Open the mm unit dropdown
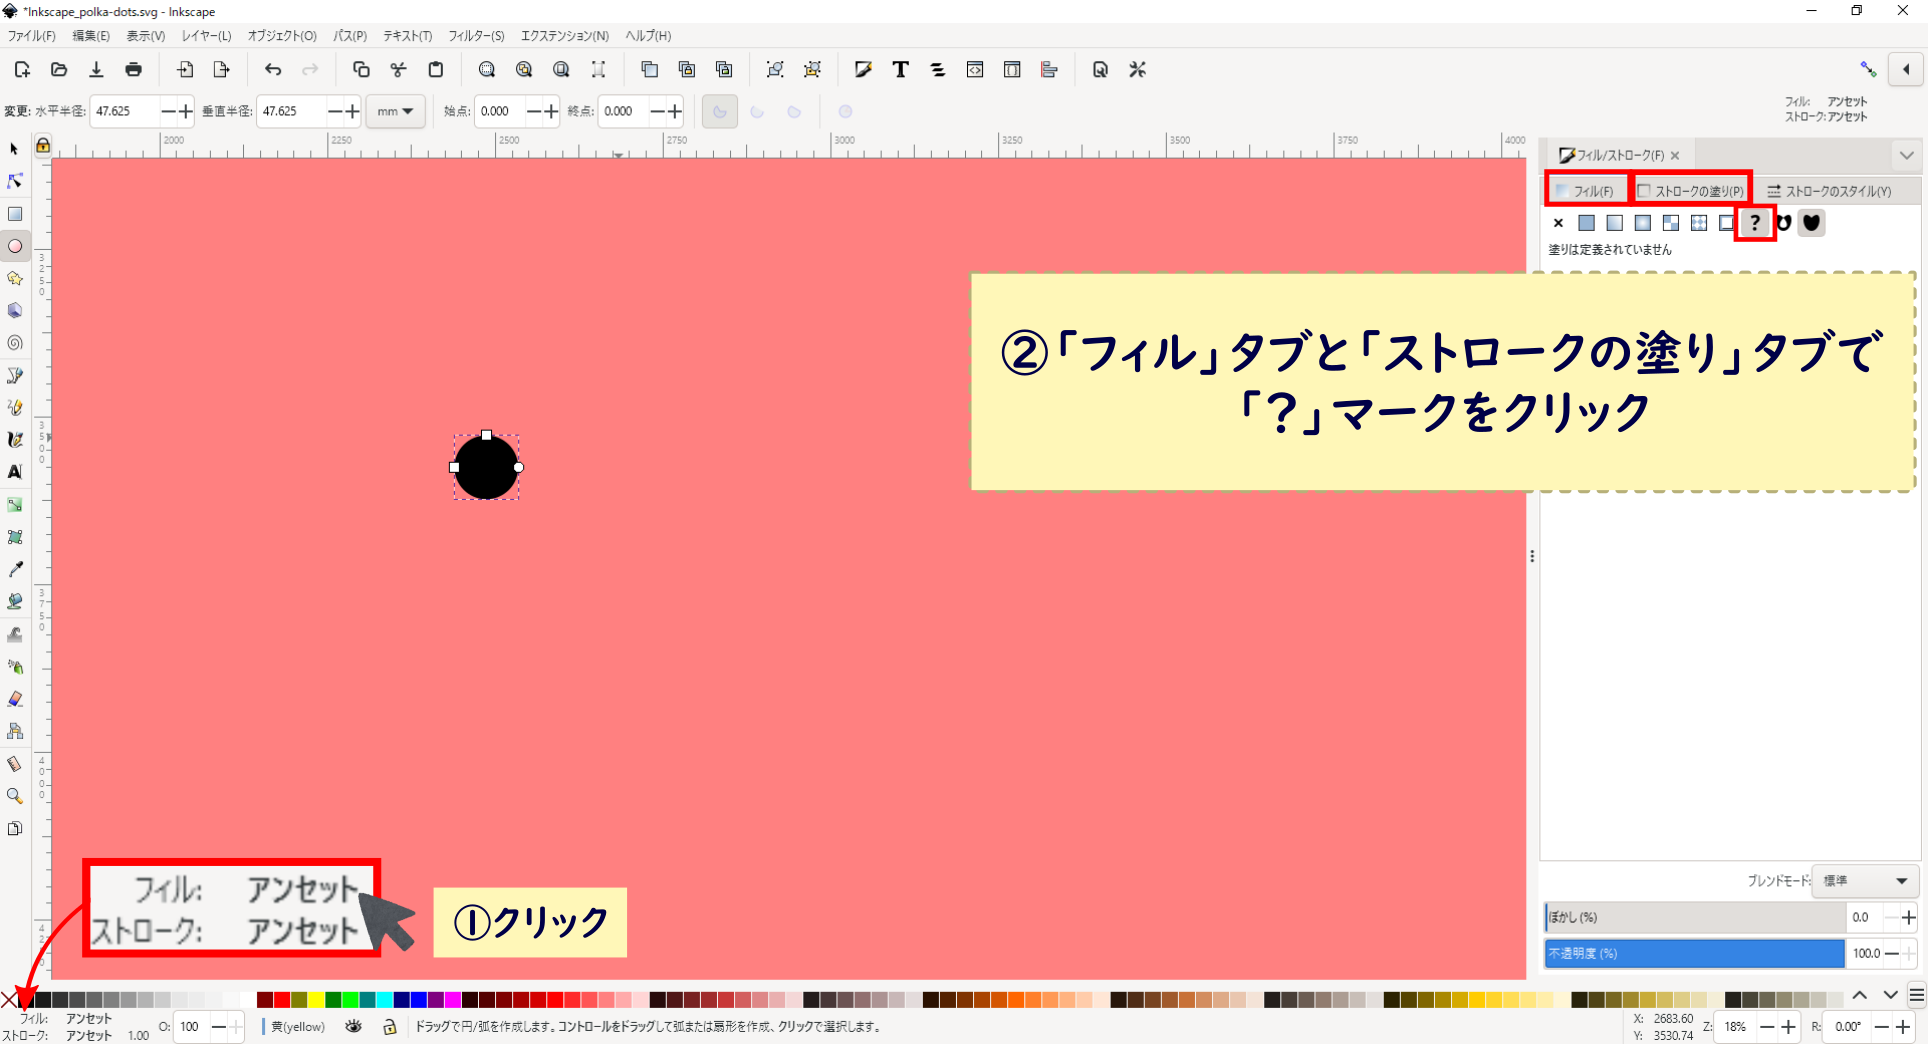This screenshot has height=1044, width=1928. coord(395,111)
